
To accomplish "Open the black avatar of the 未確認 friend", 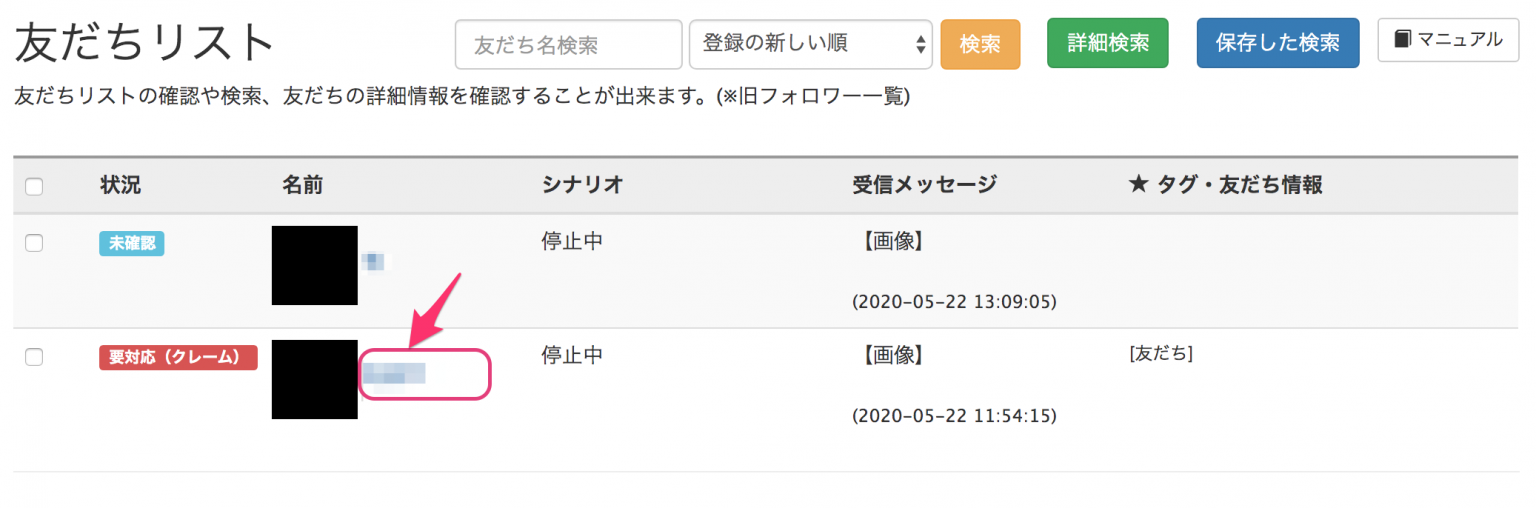I will point(314,265).
